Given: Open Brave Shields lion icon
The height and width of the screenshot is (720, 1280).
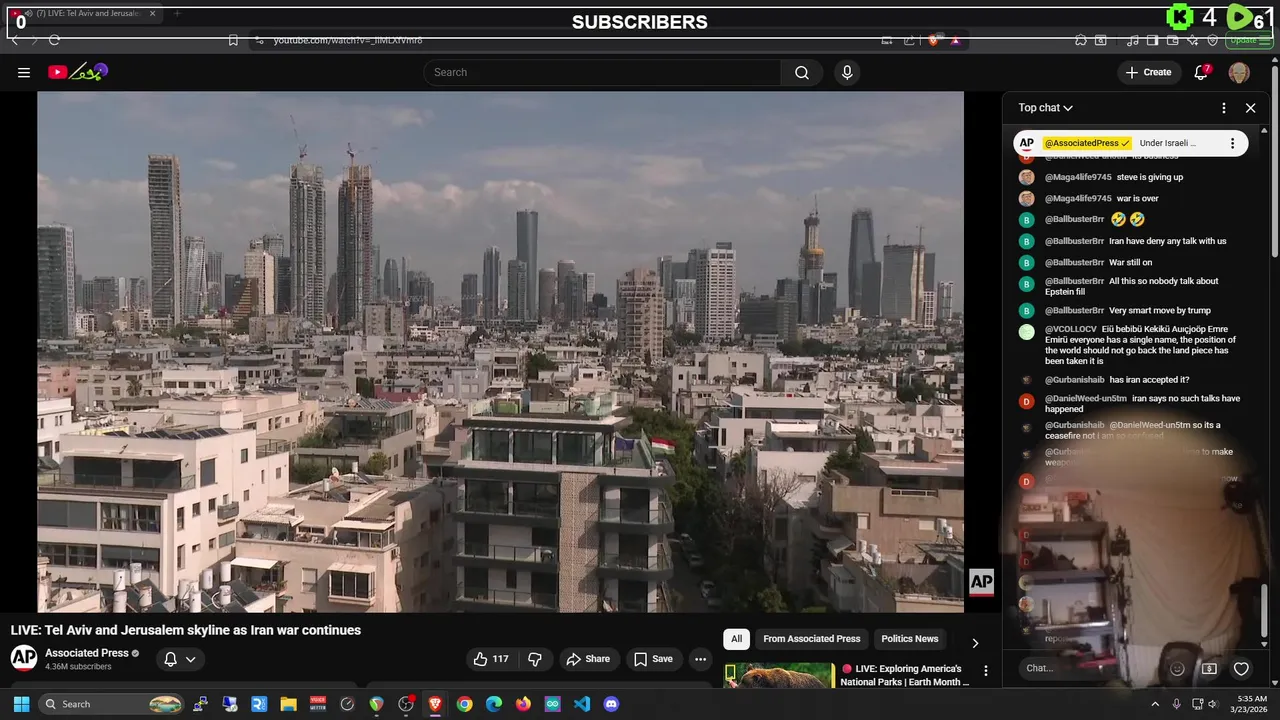Looking at the screenshot, I should point(934,40).
